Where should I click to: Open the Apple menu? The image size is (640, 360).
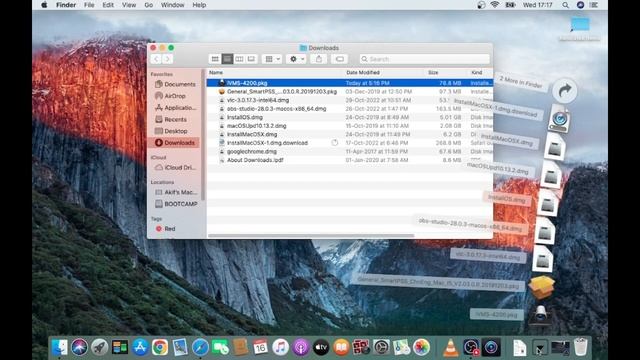pyautogui.click(x=44, y=5)
